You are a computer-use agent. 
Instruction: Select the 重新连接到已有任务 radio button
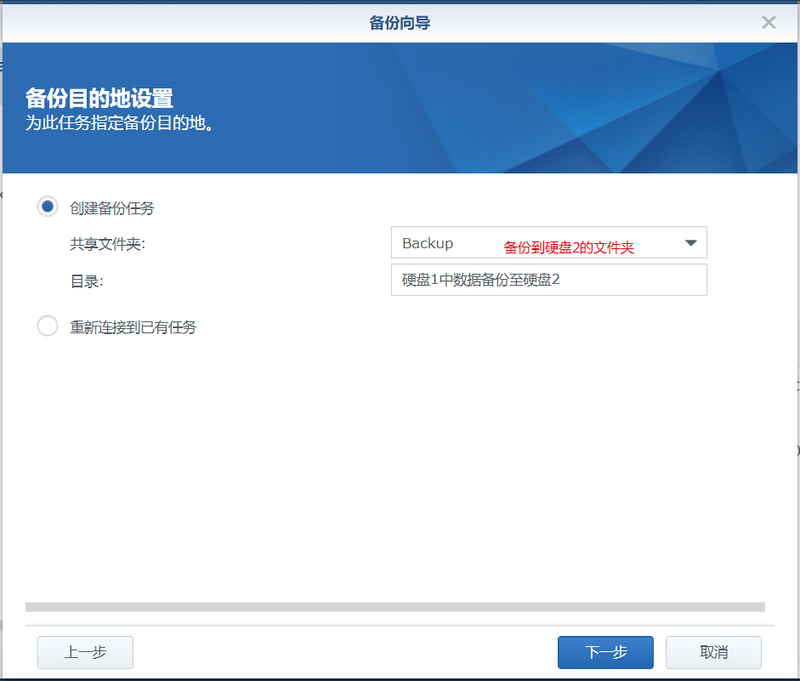pyautogui.click(x=47, y=326)
